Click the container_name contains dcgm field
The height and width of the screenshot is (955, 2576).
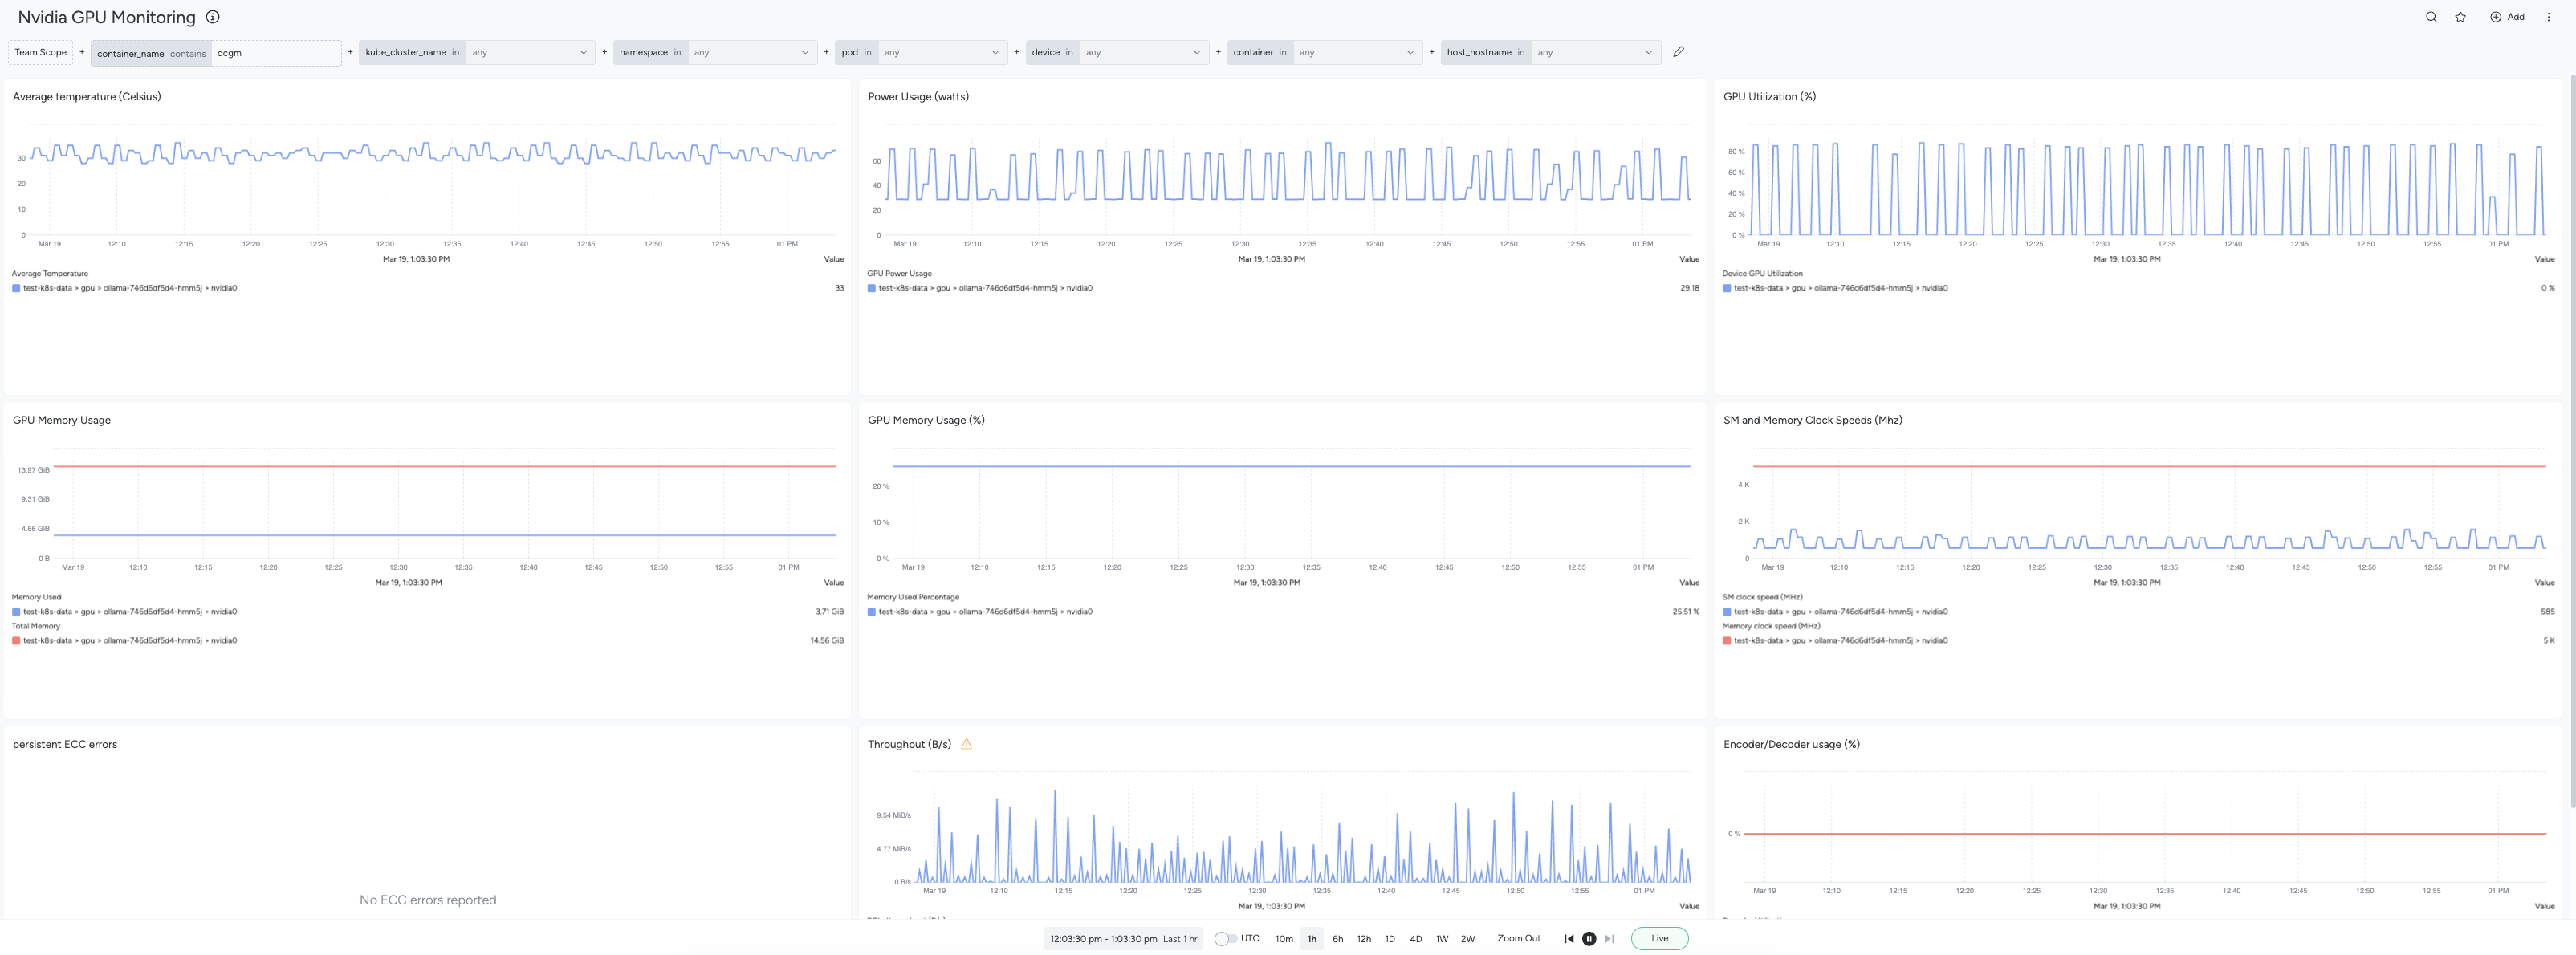pyautogui.click(x=216, y=53)
